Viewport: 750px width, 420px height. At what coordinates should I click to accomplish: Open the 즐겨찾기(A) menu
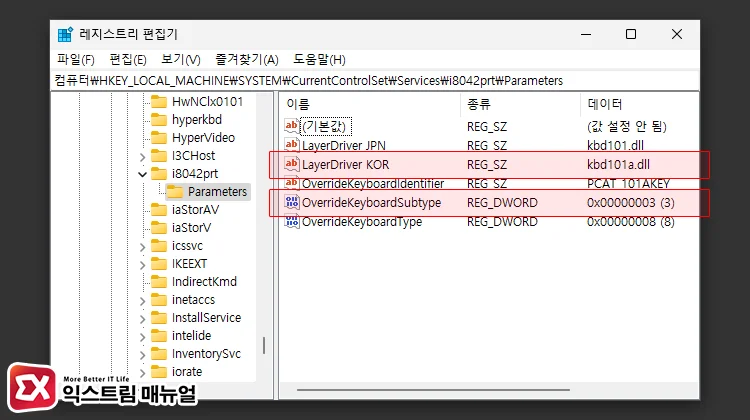click(244, 60)
